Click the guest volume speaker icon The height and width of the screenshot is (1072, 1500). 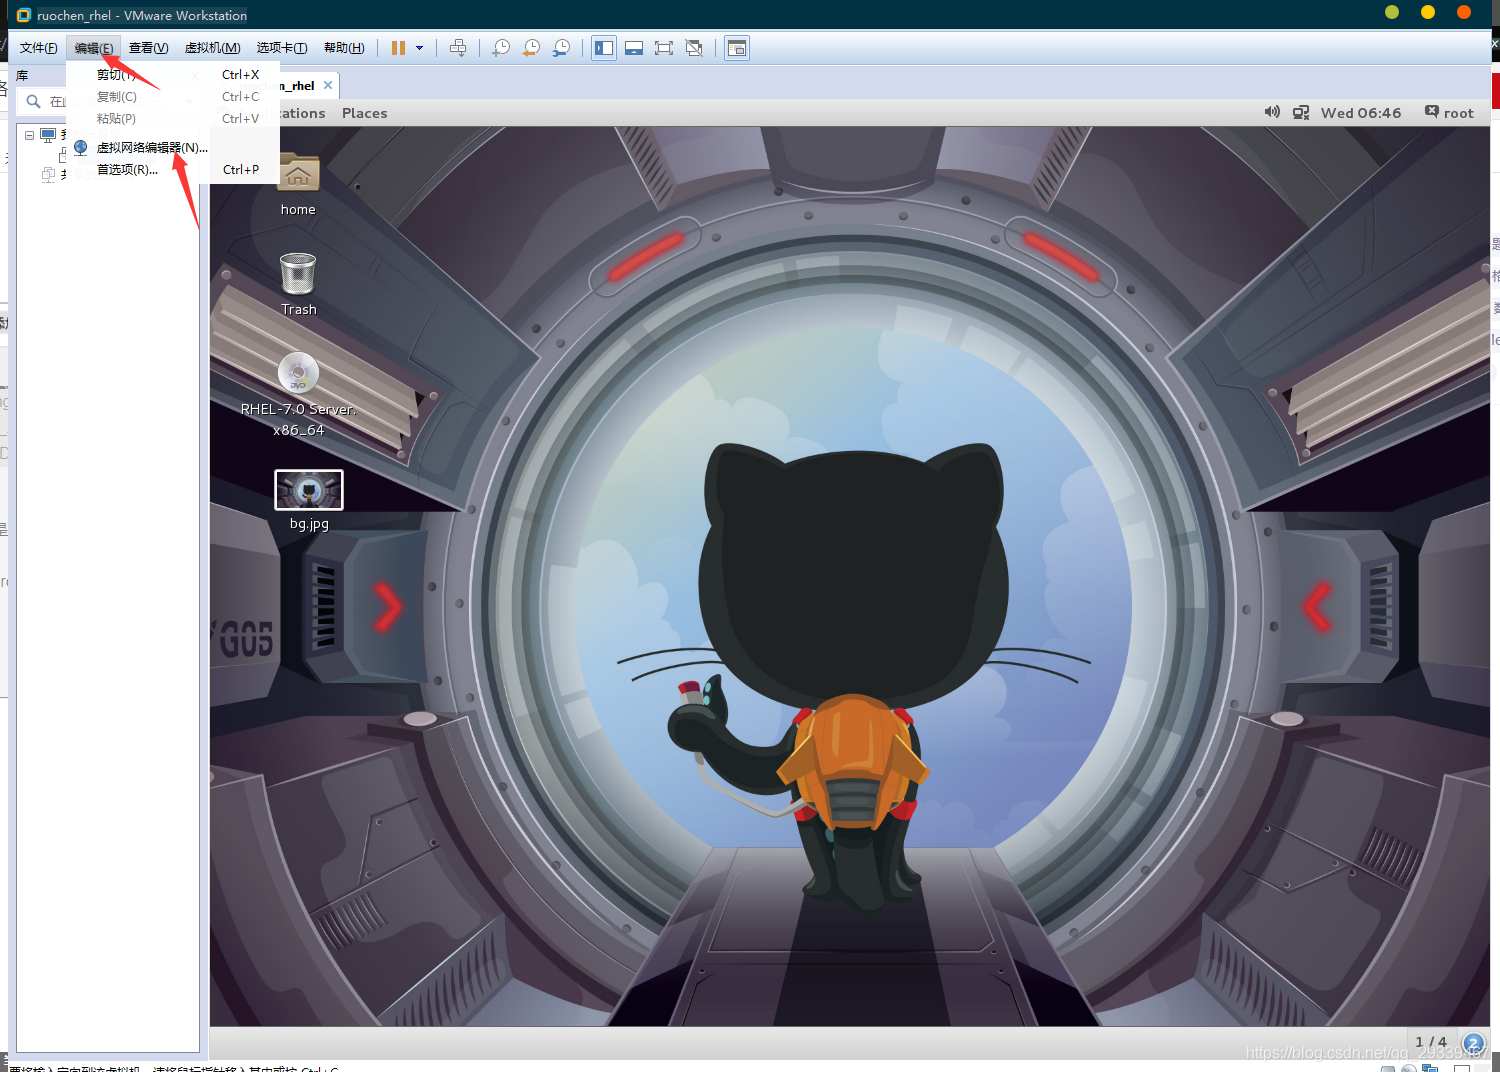[x=1272, y=112]
